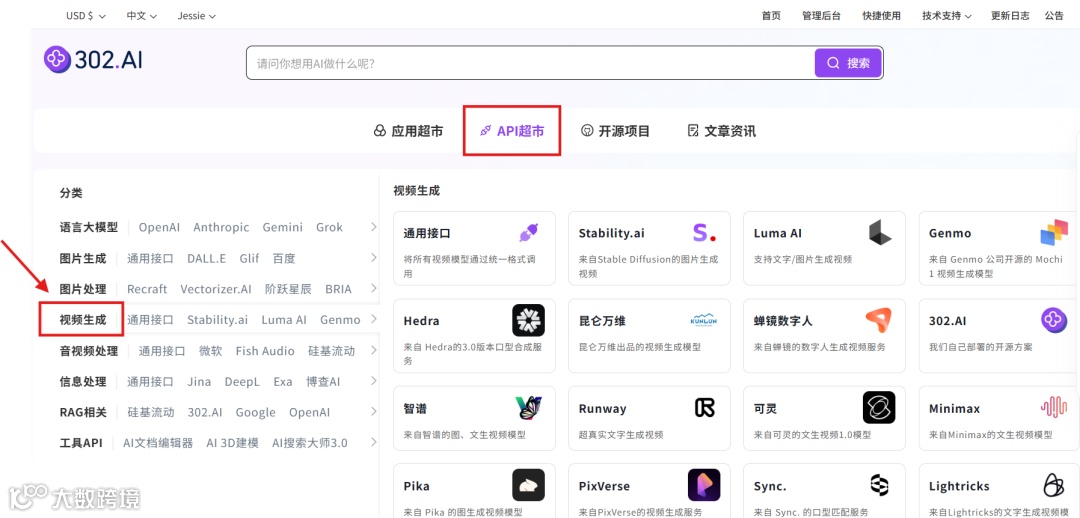Open the Recraft link

tap(147, 289)
